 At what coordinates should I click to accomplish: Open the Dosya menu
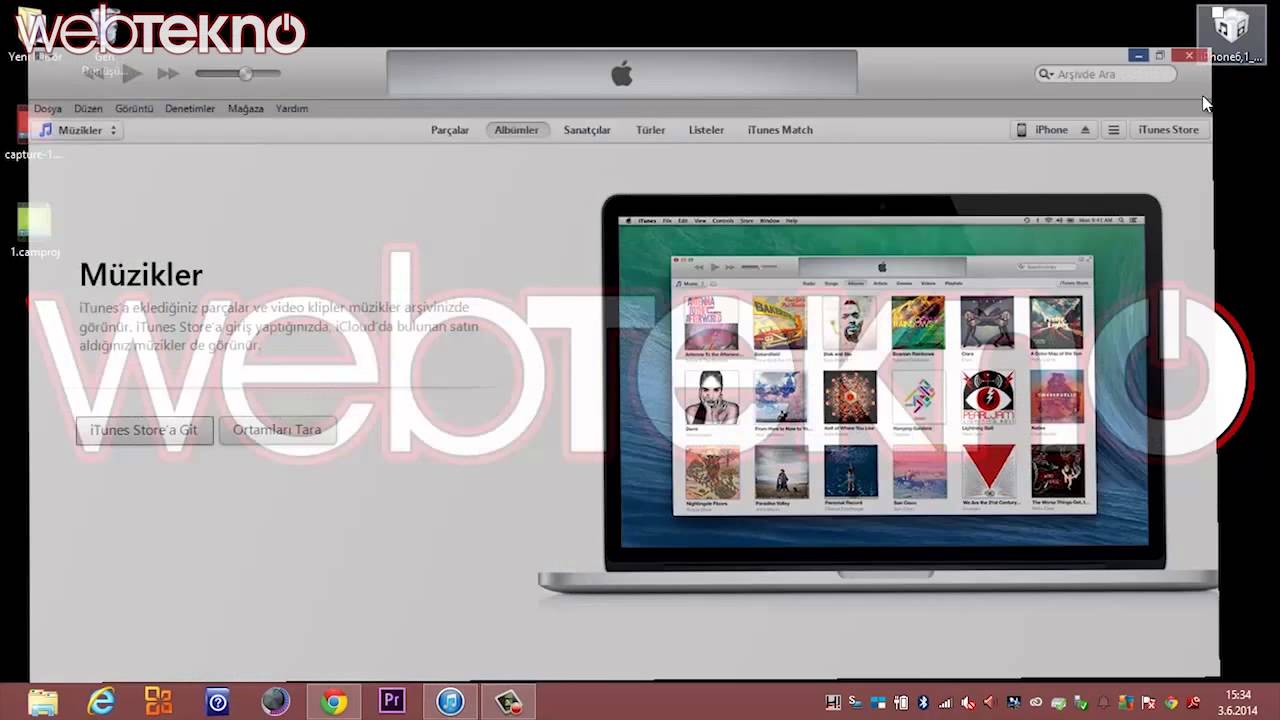(x=48, y=108)
